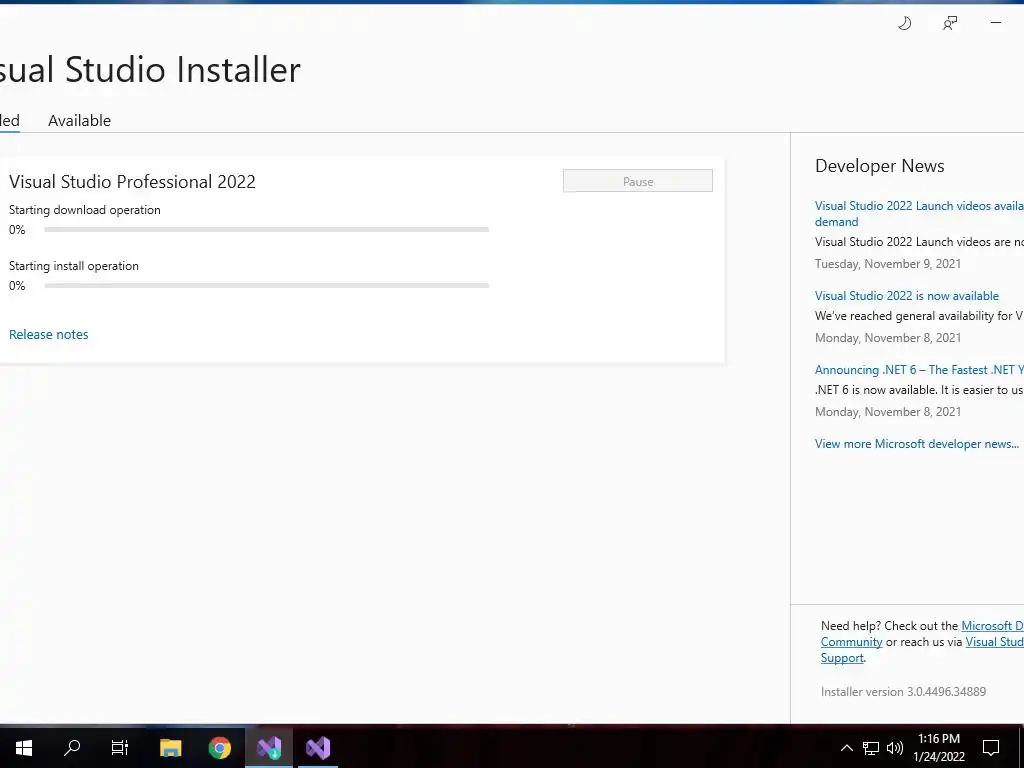
Task: Select 'Tuesday, November 9, 2021' date text
Action: click(x=888, y=264)
